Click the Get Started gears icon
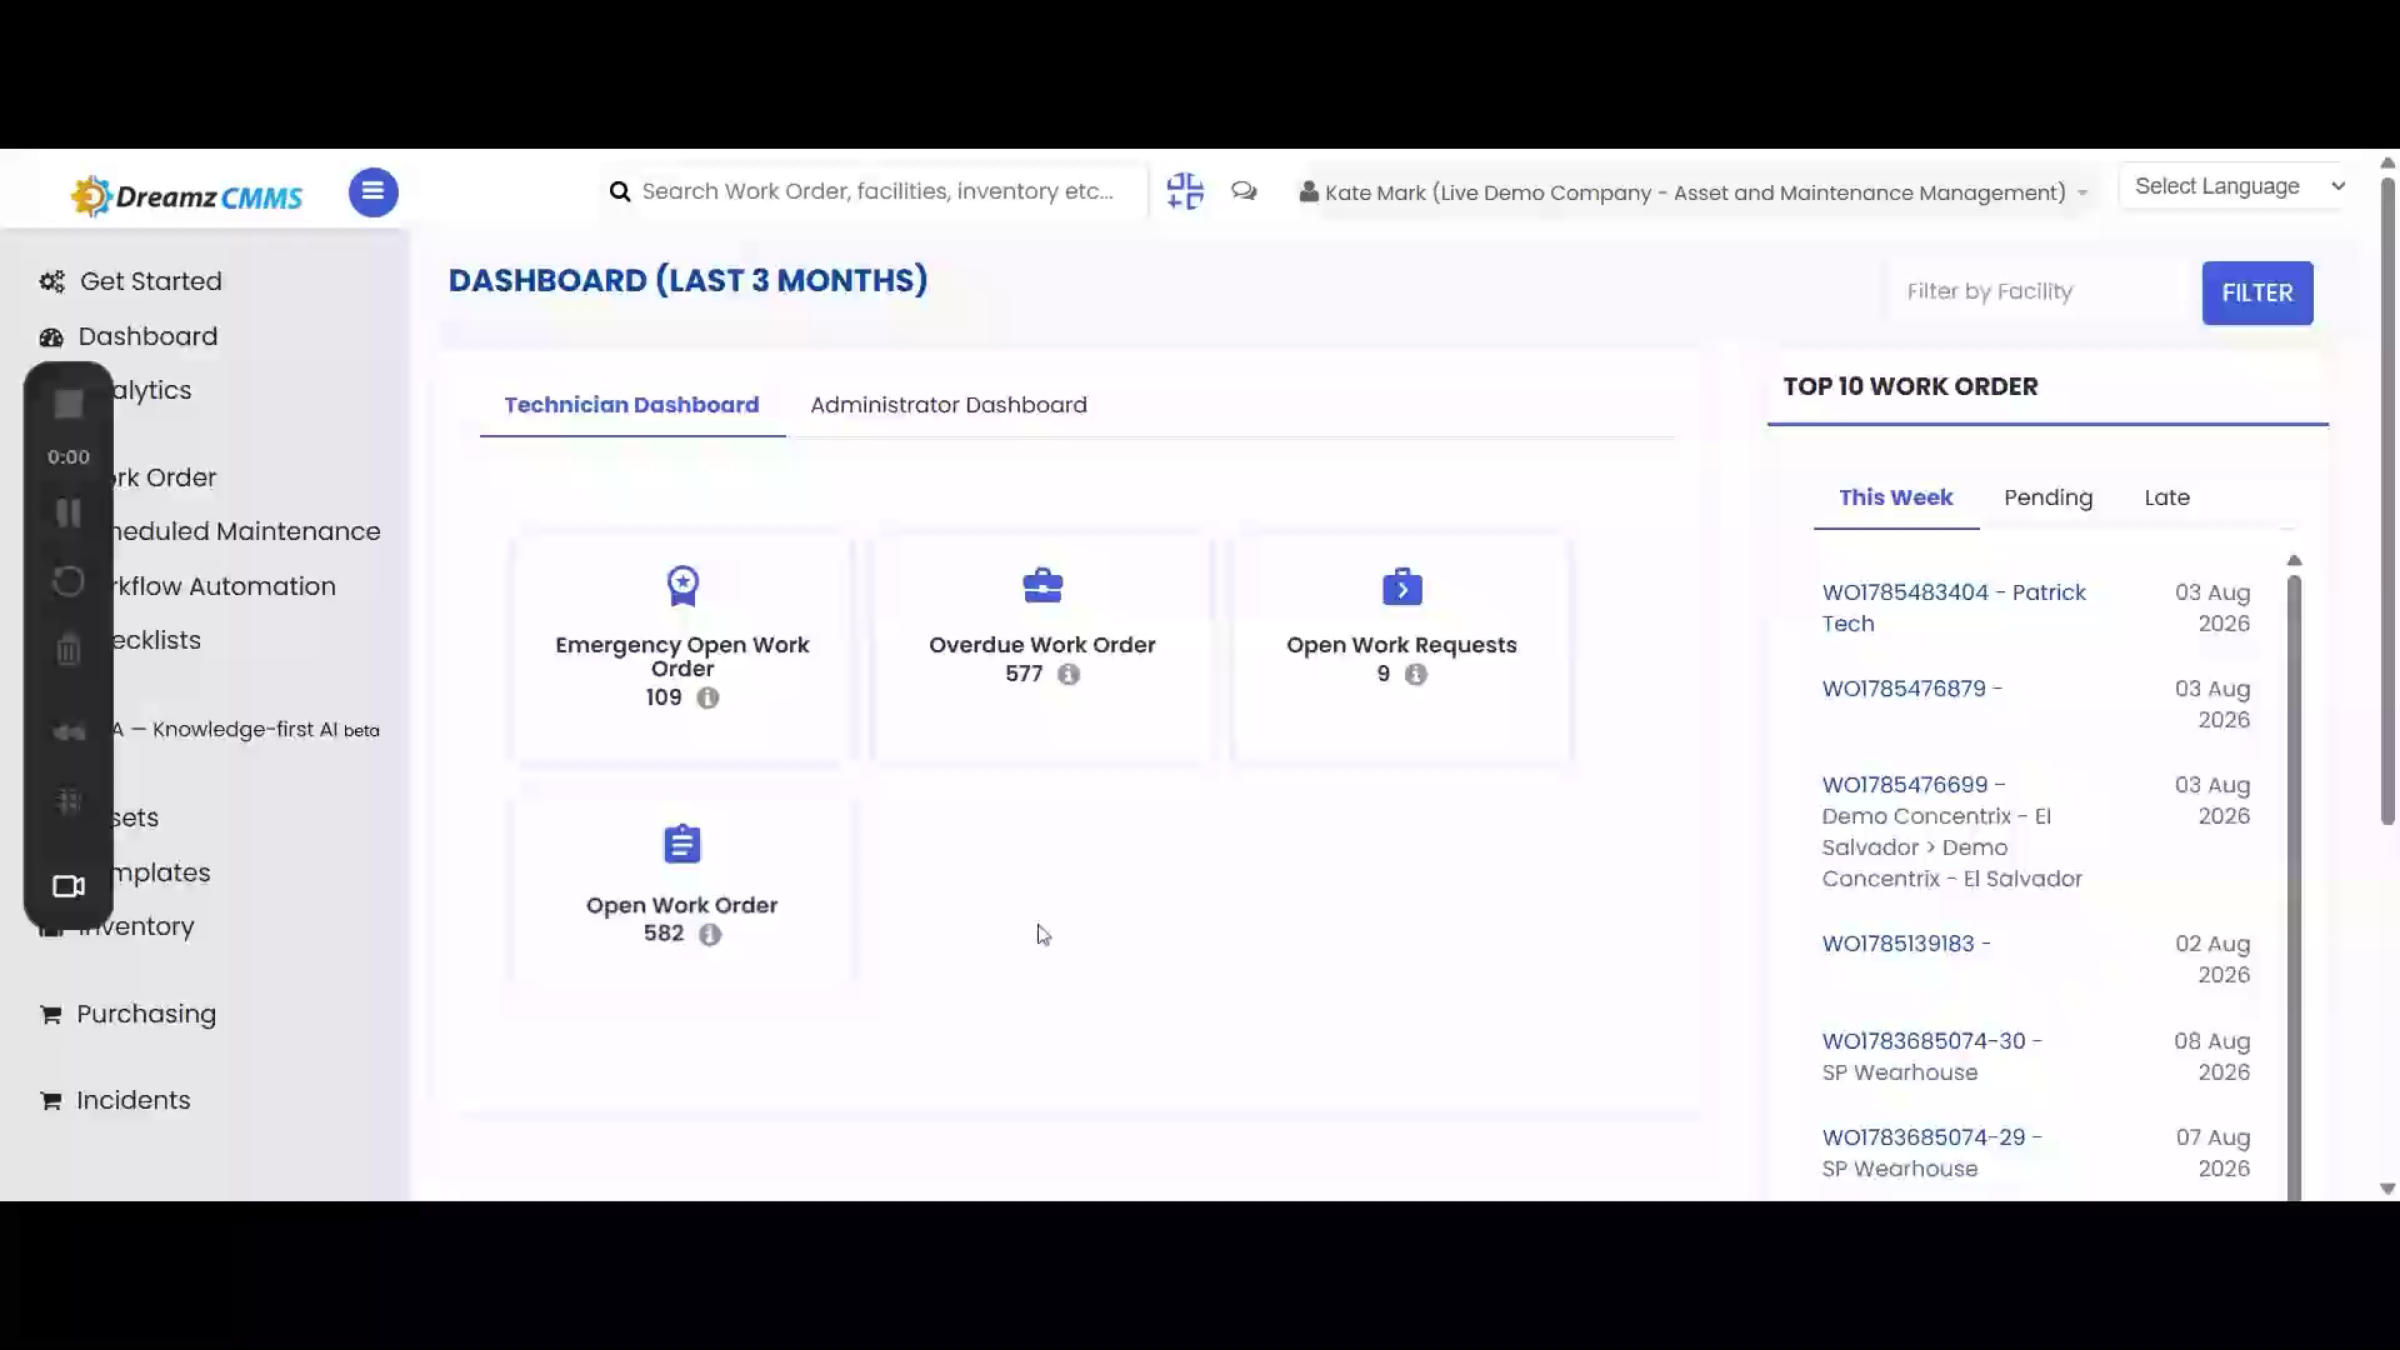The width and height of the screenshot is (2400, 1350). (x=52, y=281)
